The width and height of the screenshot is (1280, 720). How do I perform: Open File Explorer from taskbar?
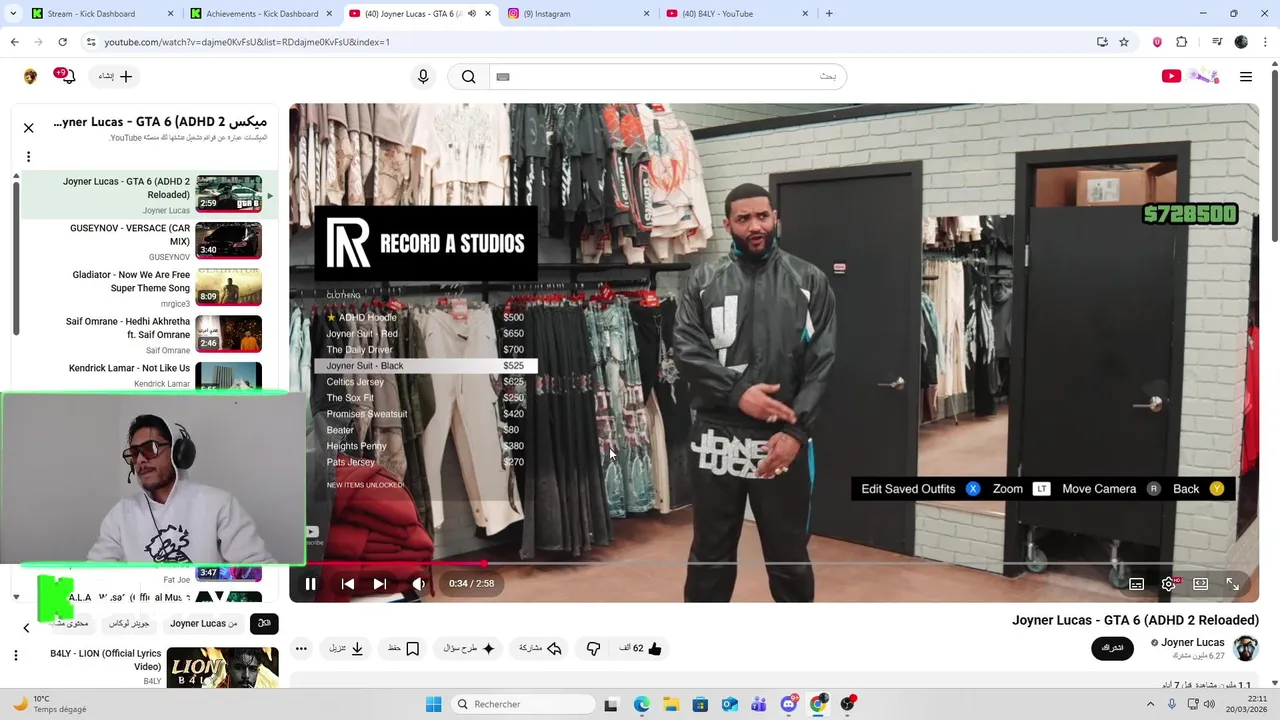coord(670,705)
